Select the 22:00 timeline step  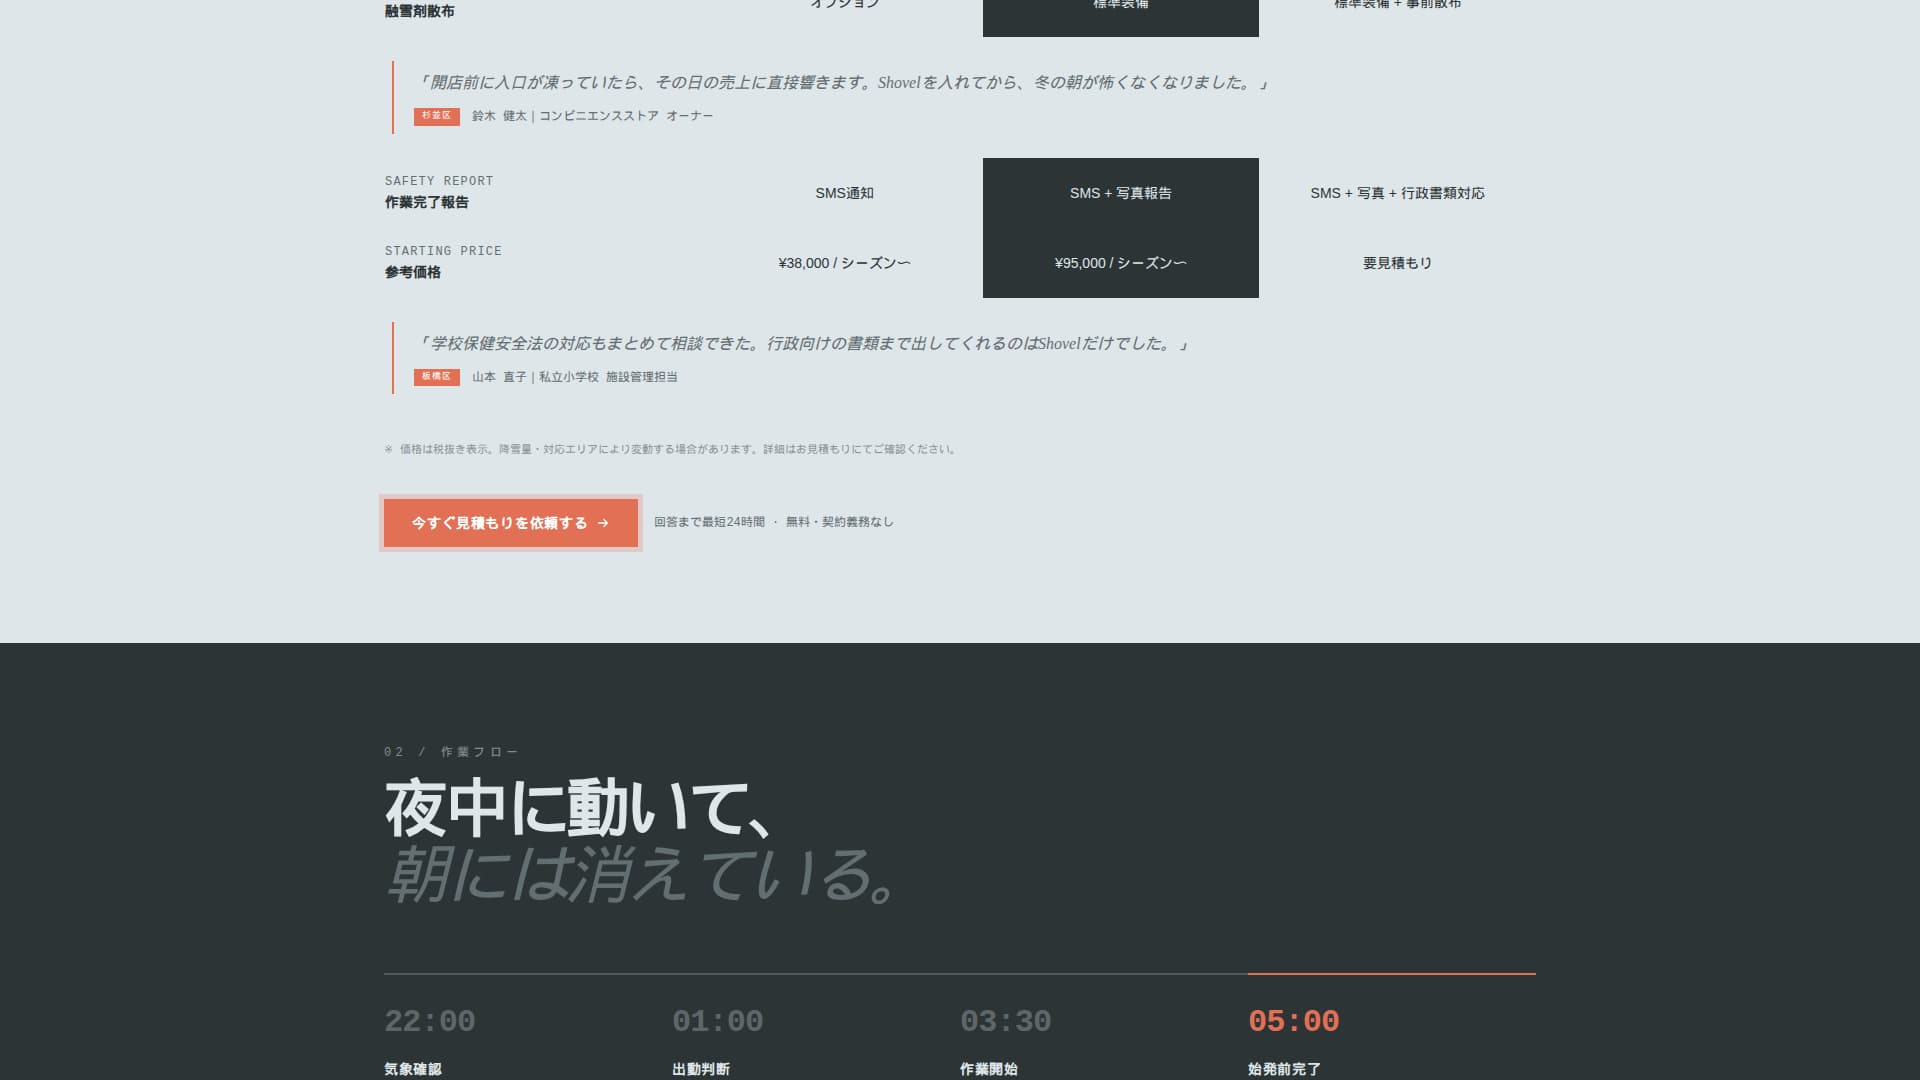430,1021
